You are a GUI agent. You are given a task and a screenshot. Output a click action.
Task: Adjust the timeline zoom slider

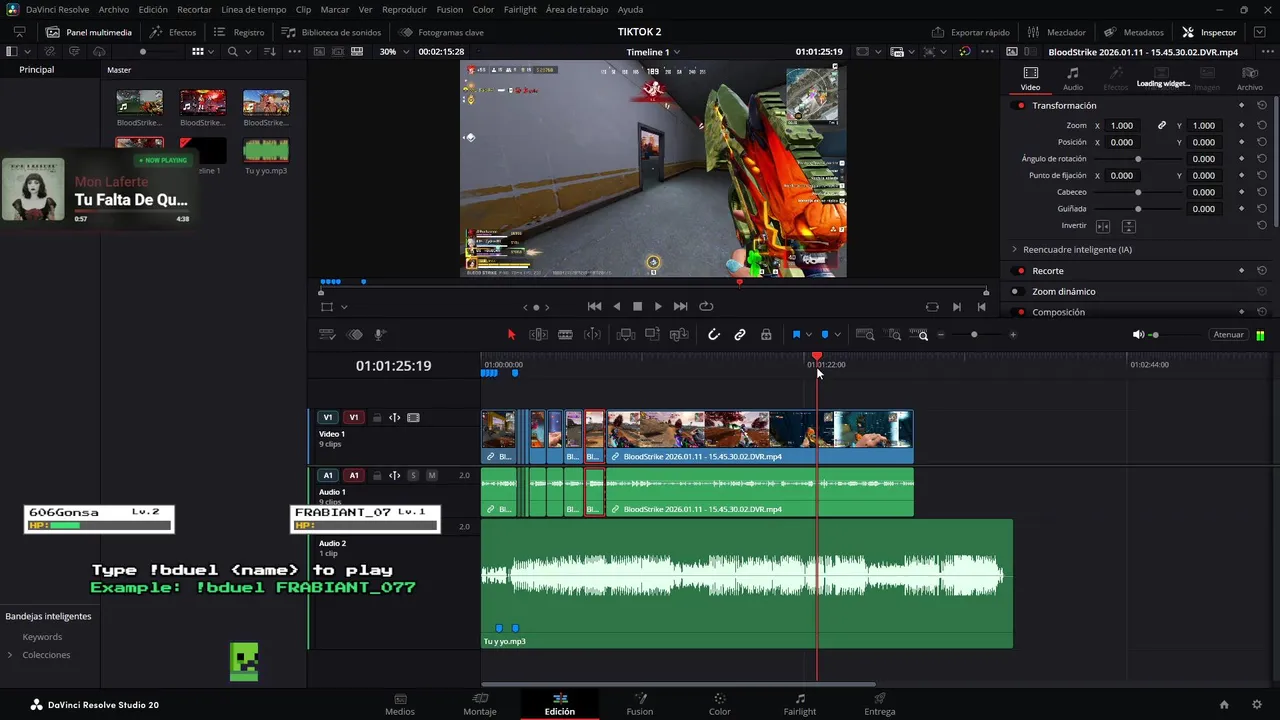[x=975, y=335]
